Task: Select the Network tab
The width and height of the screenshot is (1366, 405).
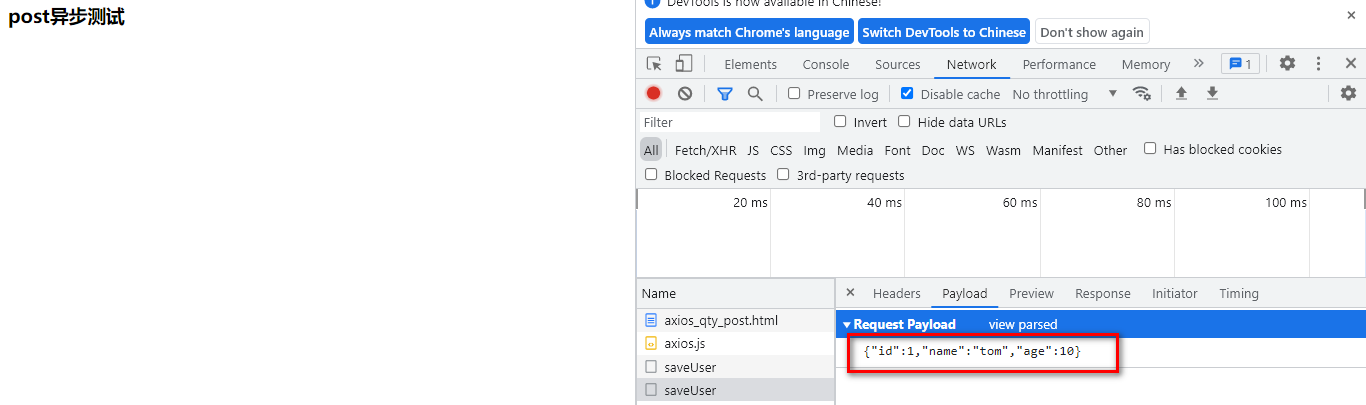Action: (x=971, y=64)
